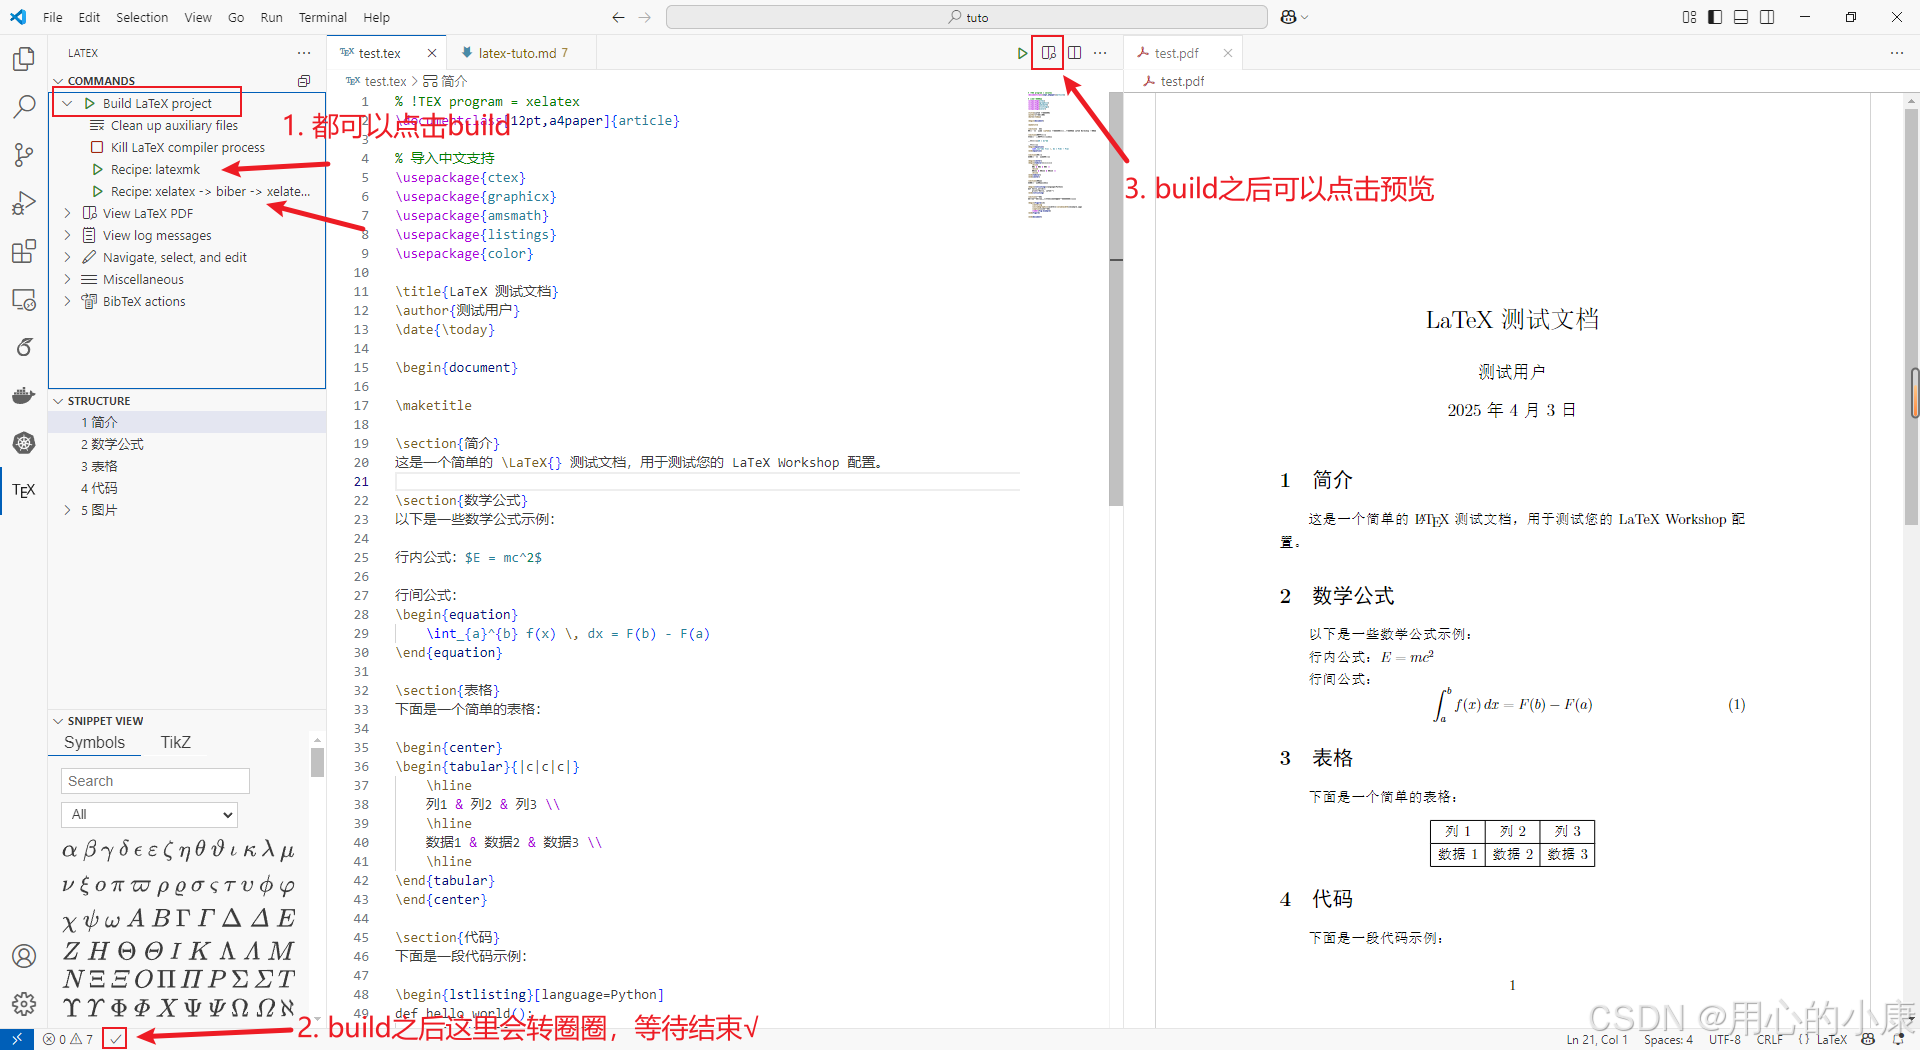Image resolution: width=1920 pixels, height=1050 pixels.
Task: Open editor More Actions menu beside split icon
Action: pyautogui.click(x=1100, y=53)
